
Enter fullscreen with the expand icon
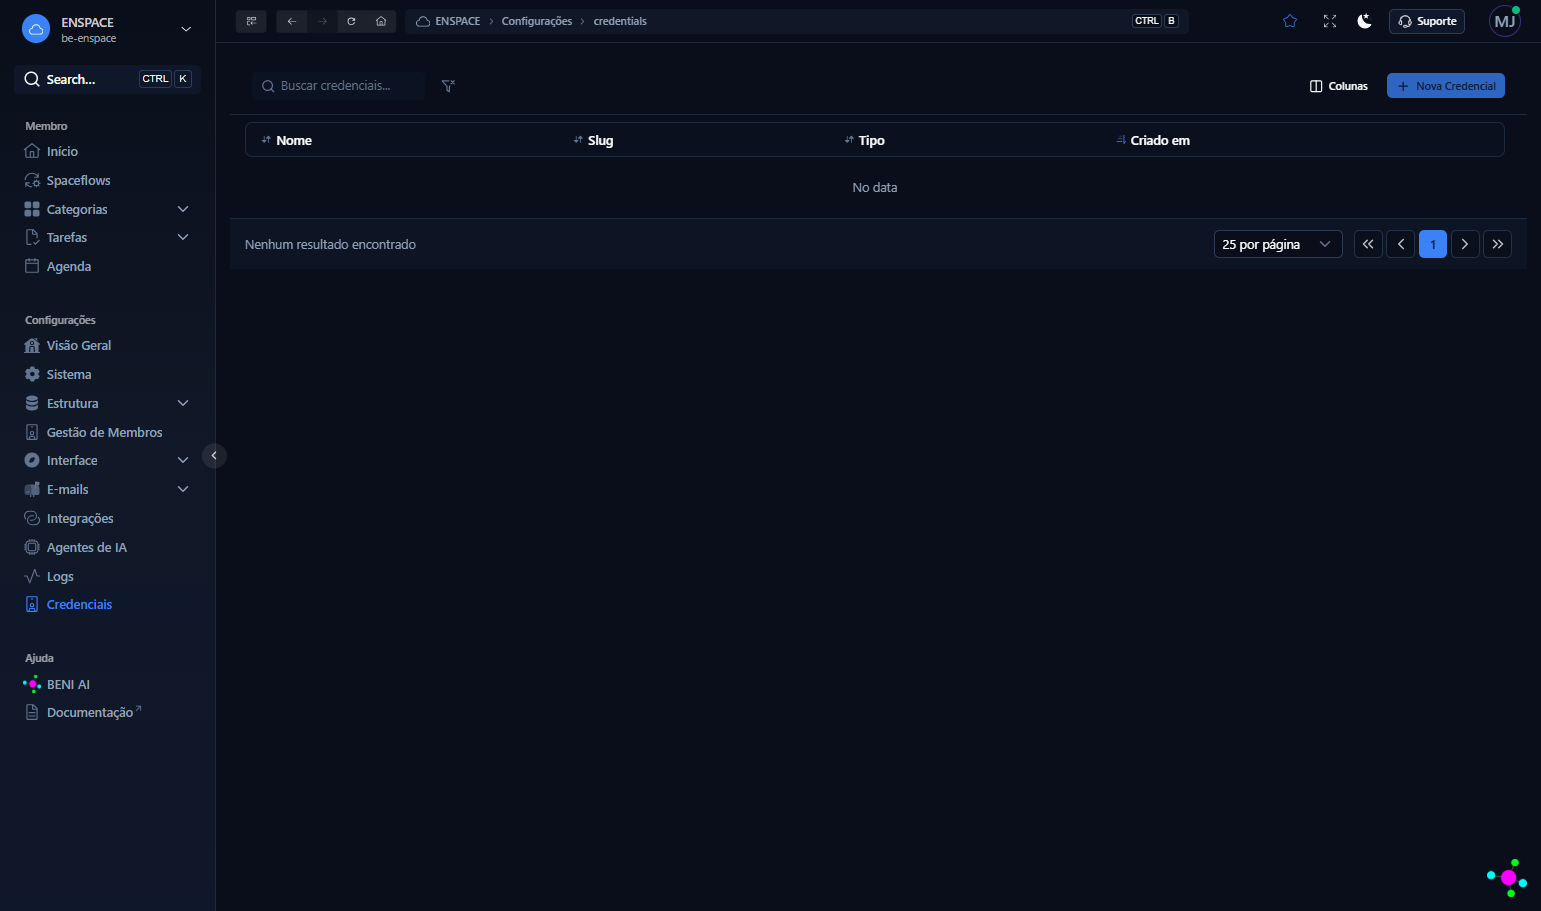click(x=1329, y=21)
